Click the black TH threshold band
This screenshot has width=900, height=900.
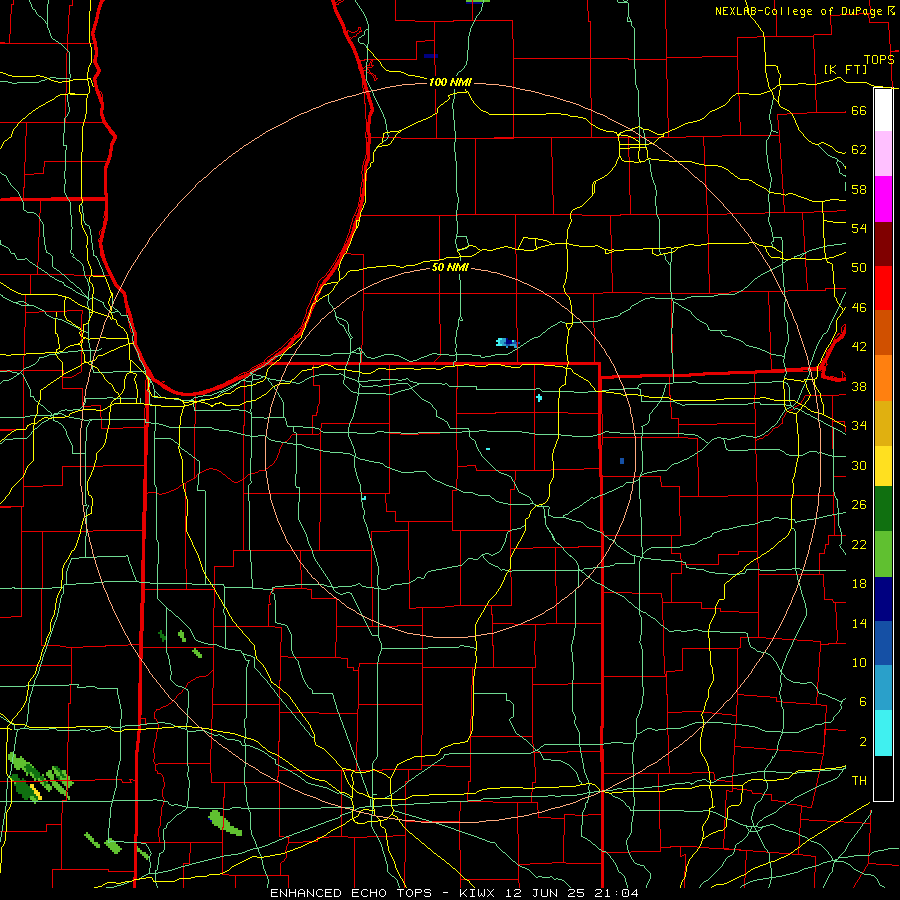pyautogui.click(x=883, y=778)
